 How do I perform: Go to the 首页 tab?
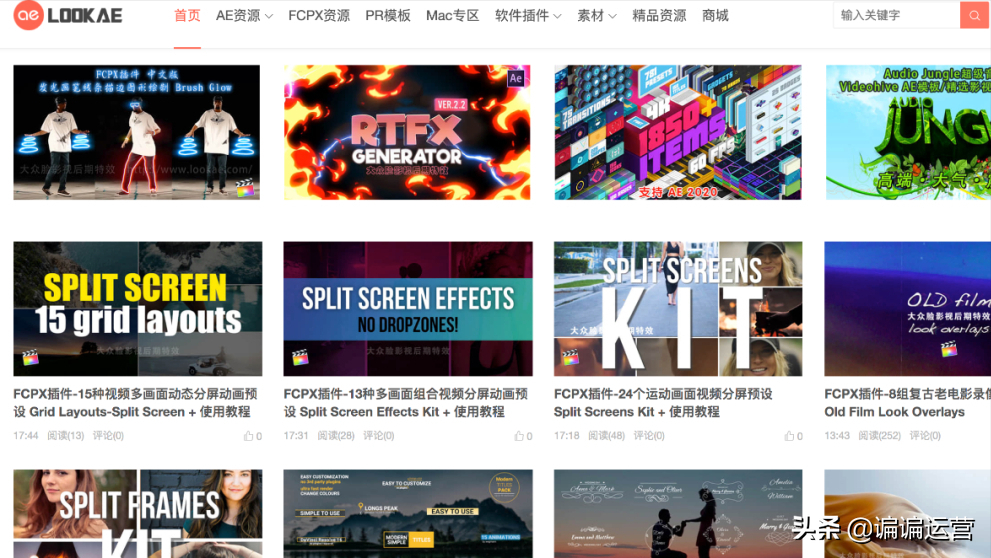[187, 16]
